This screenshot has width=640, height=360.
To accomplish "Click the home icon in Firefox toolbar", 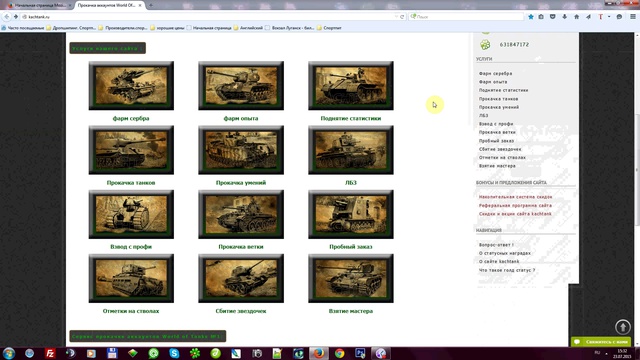I will tap(576, 17).
